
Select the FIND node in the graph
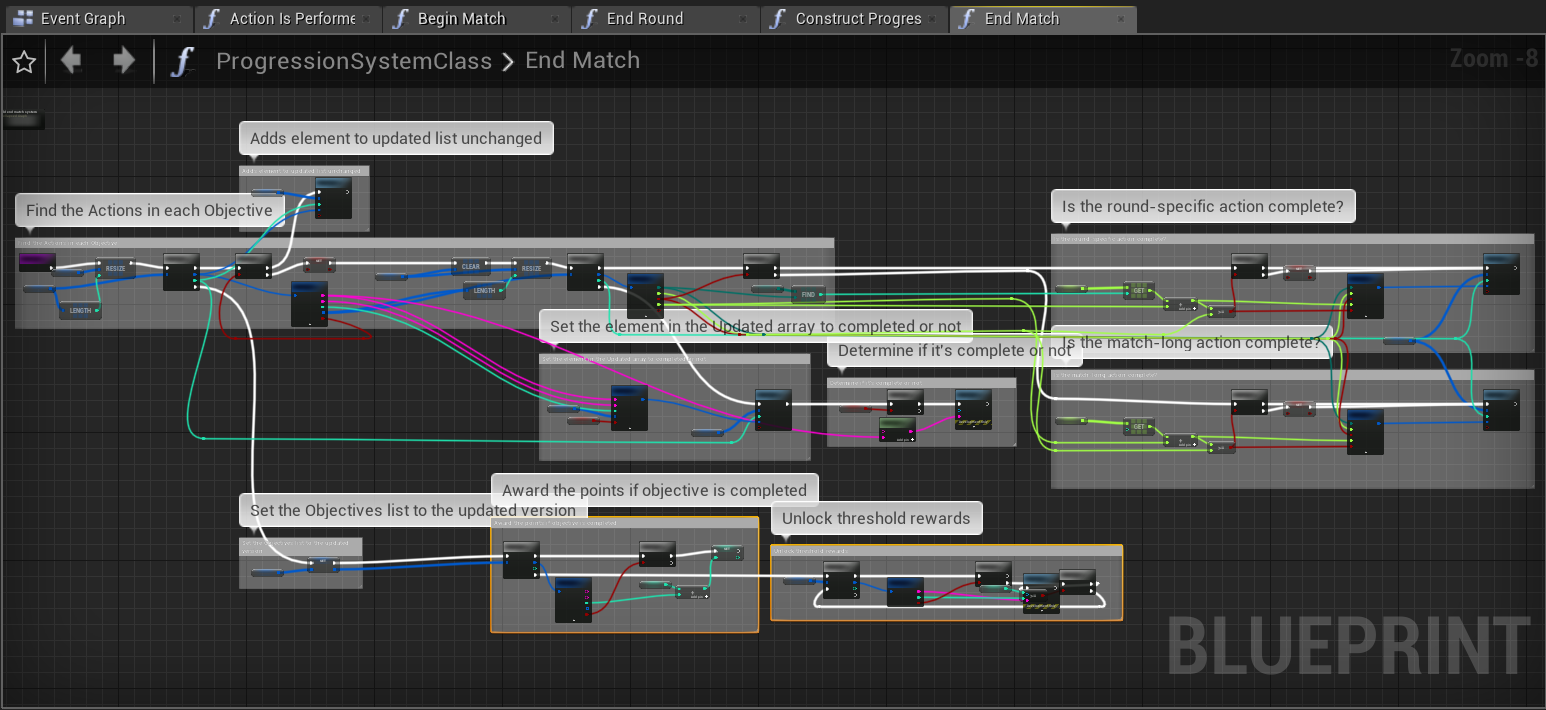point(808,294)
